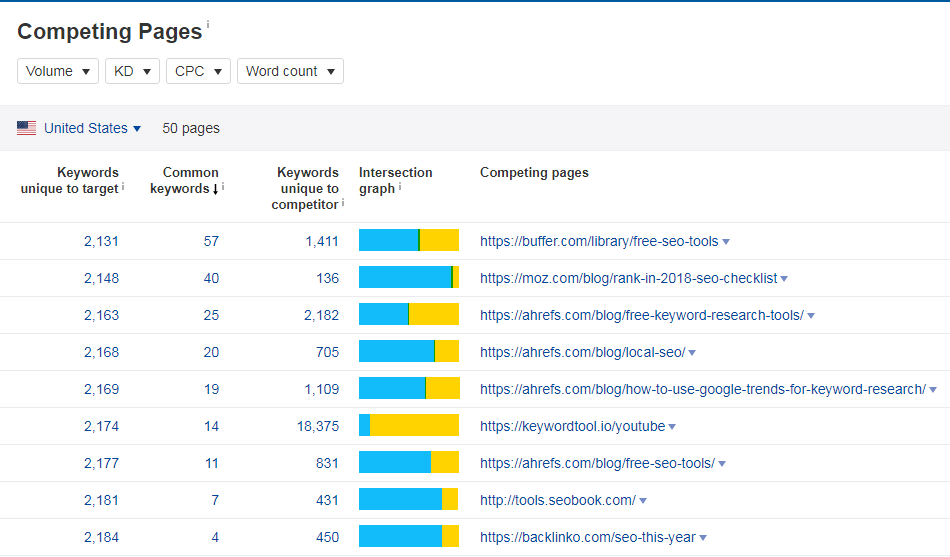The width and height of the screenshot is (950, 557).
Task: Open ahrefs.com/blog/free-seo-tools link
Action: tap(597, 463)
